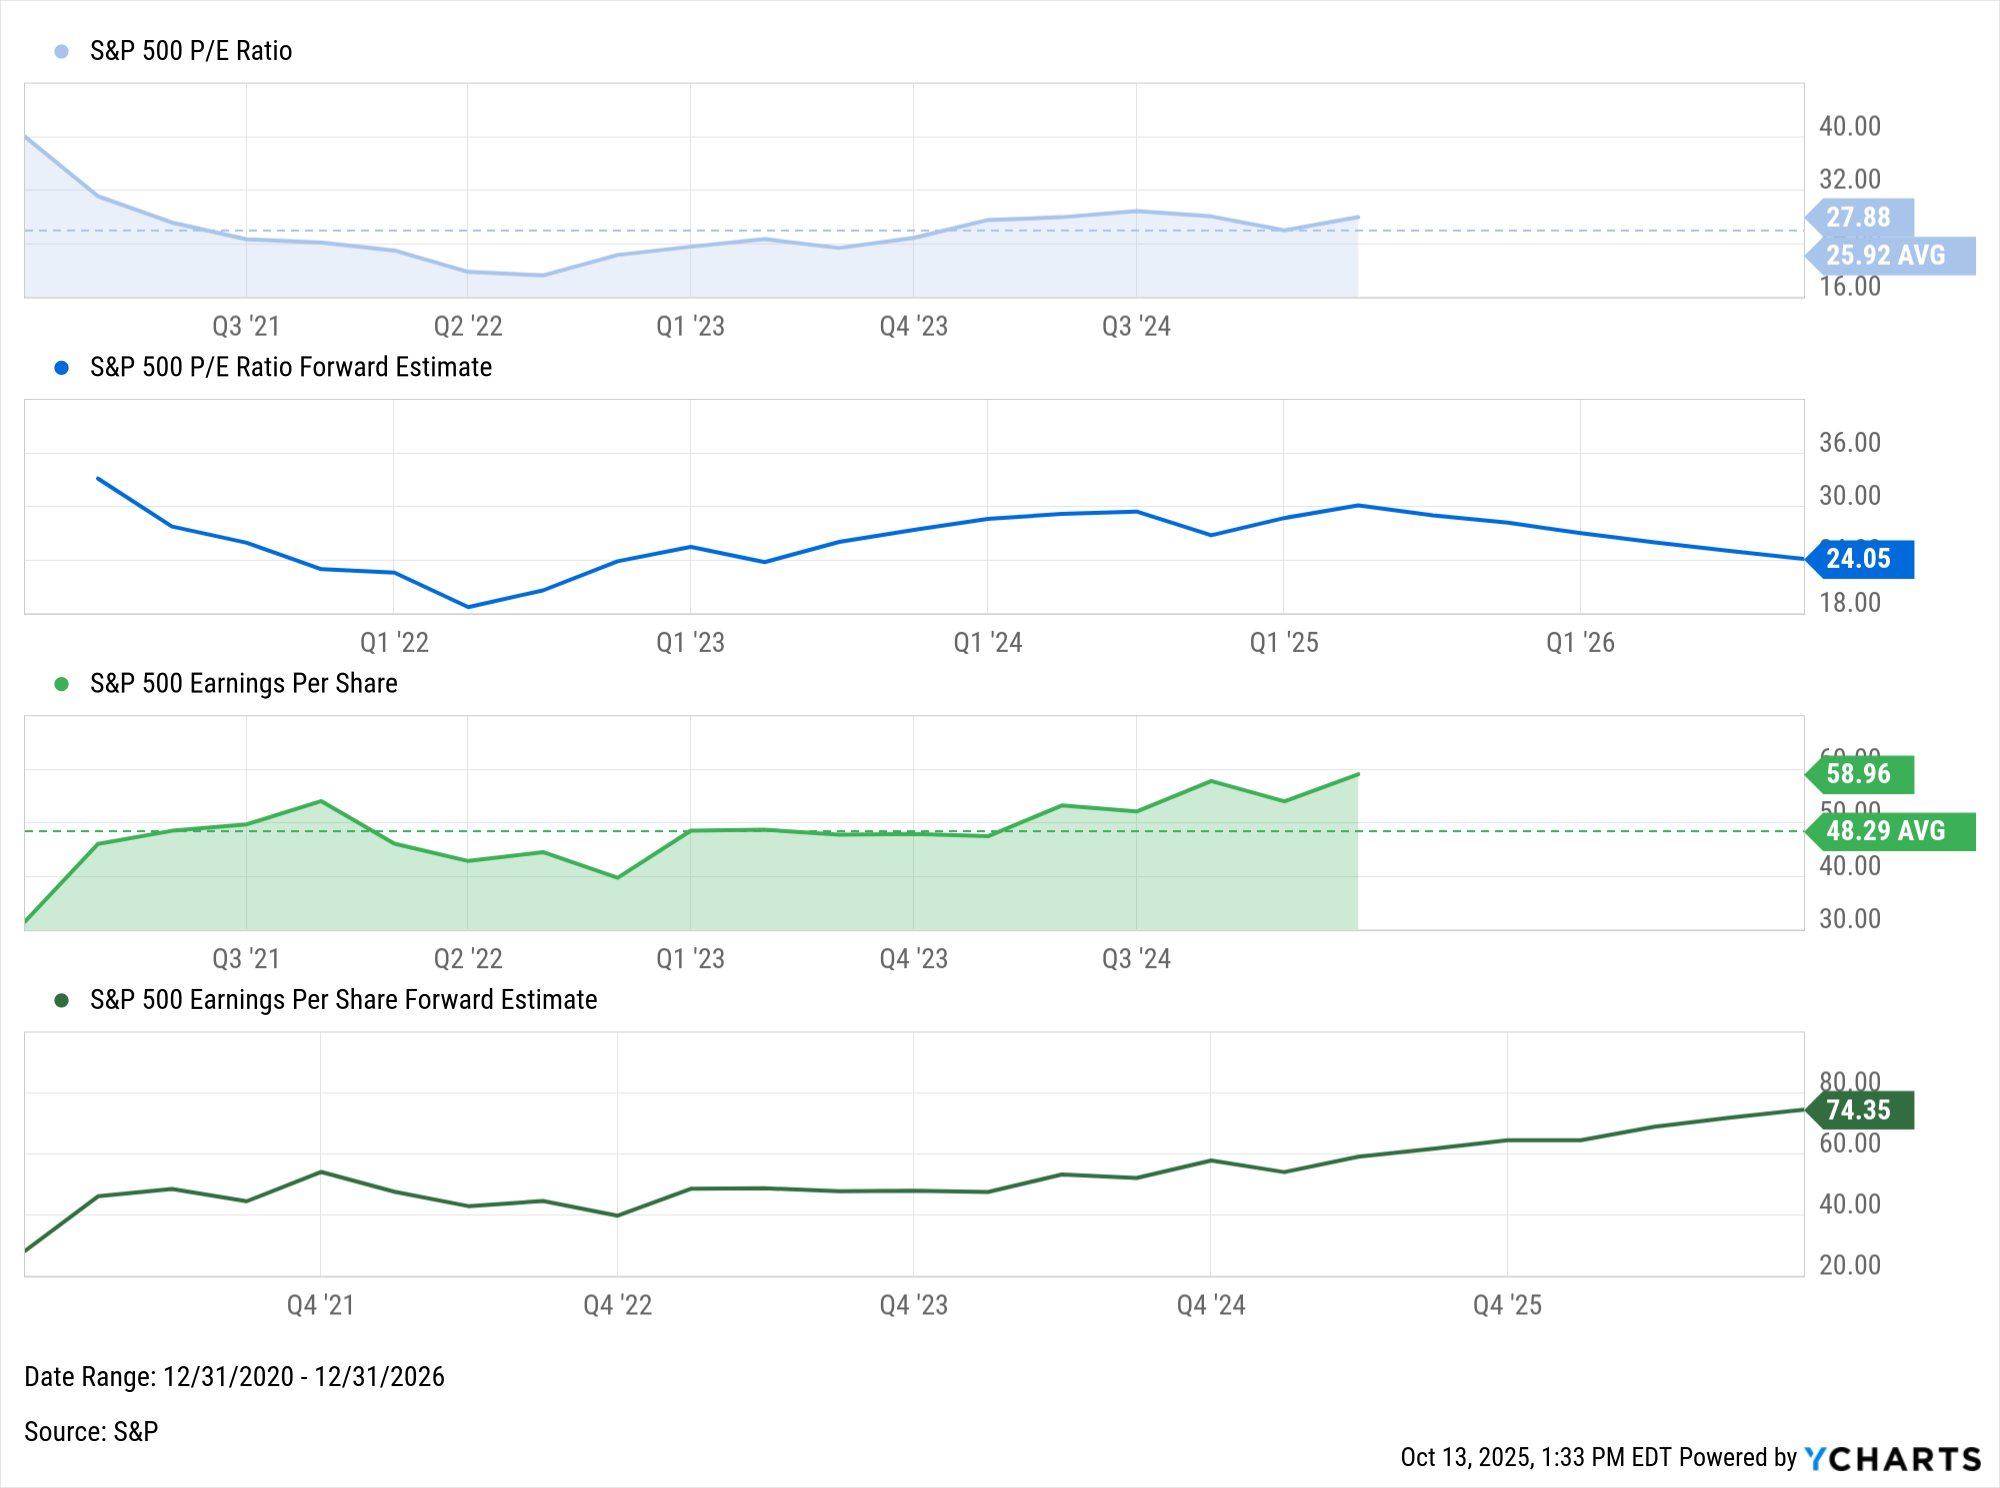Click the YCharts logo

pyautogui.click(x=1892, y=1459)
